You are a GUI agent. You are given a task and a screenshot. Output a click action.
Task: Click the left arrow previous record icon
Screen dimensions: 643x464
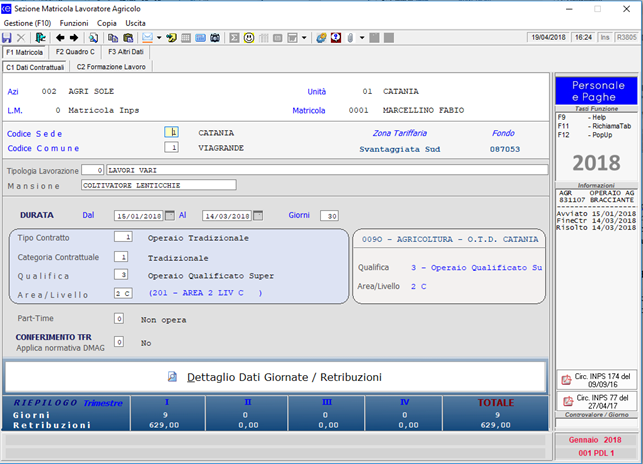[x=59, y=38]
